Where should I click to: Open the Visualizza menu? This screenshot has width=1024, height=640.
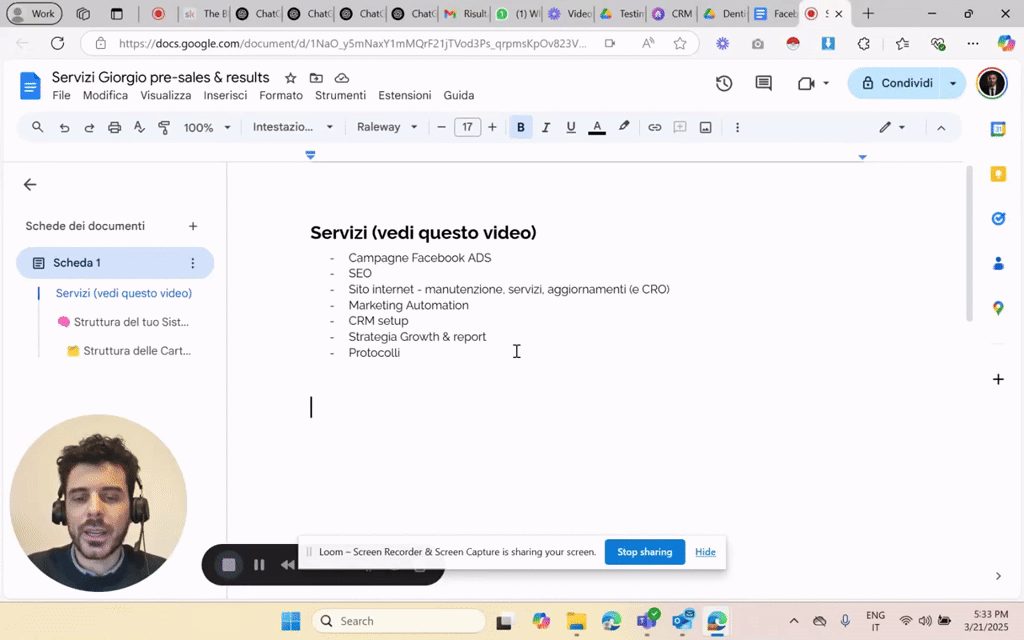pos(166,95)
